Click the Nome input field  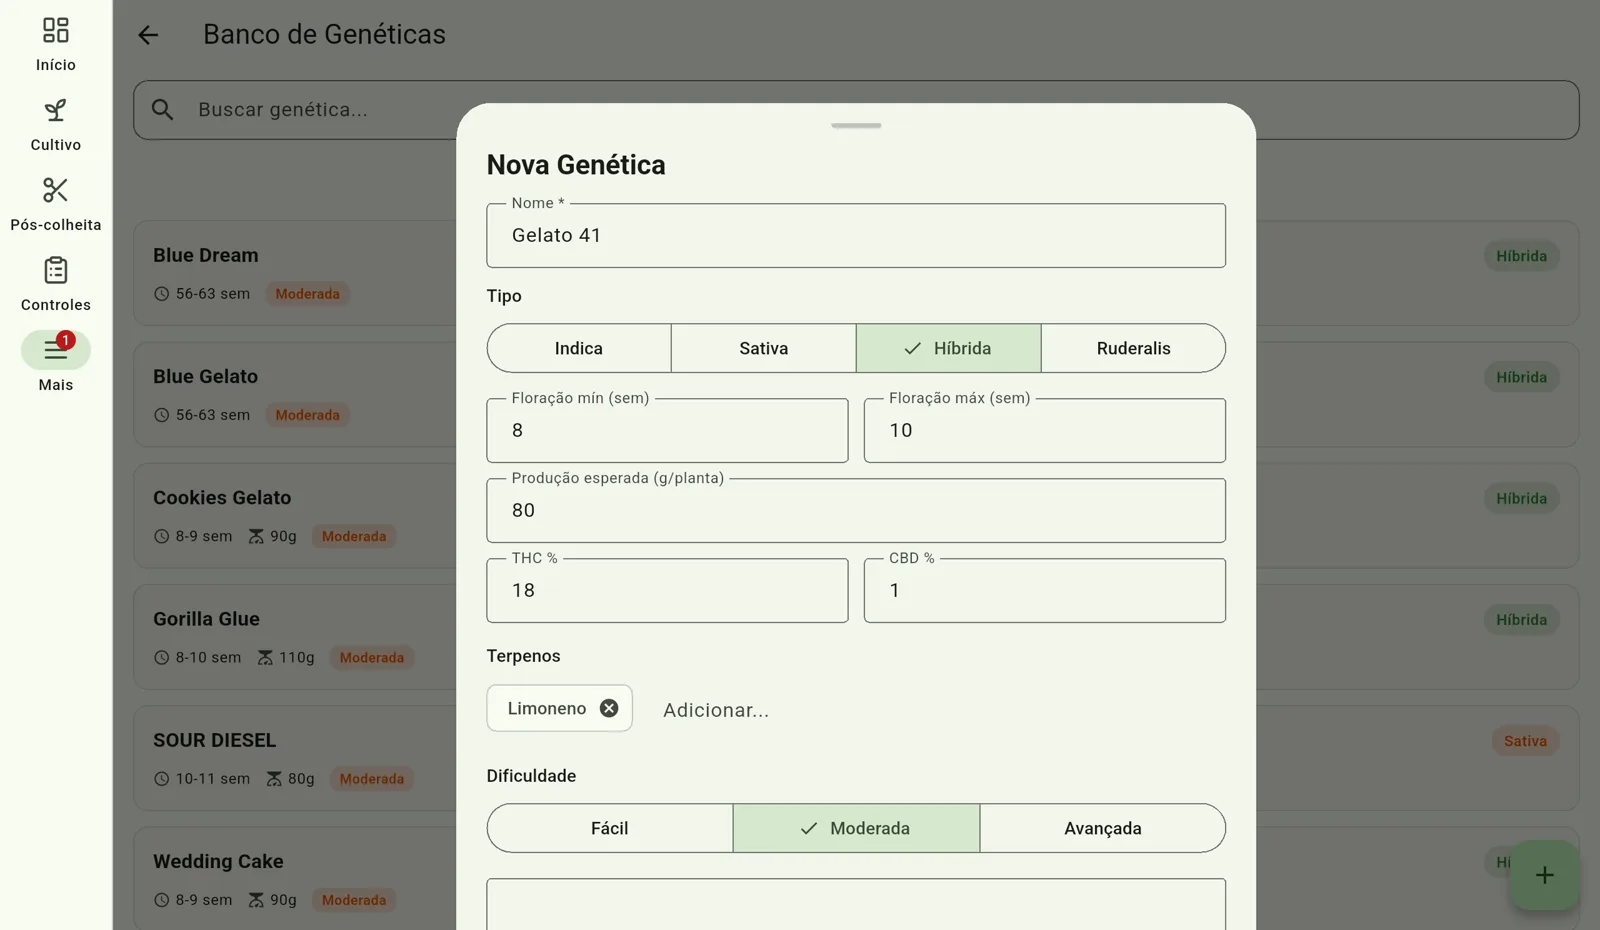856,235
